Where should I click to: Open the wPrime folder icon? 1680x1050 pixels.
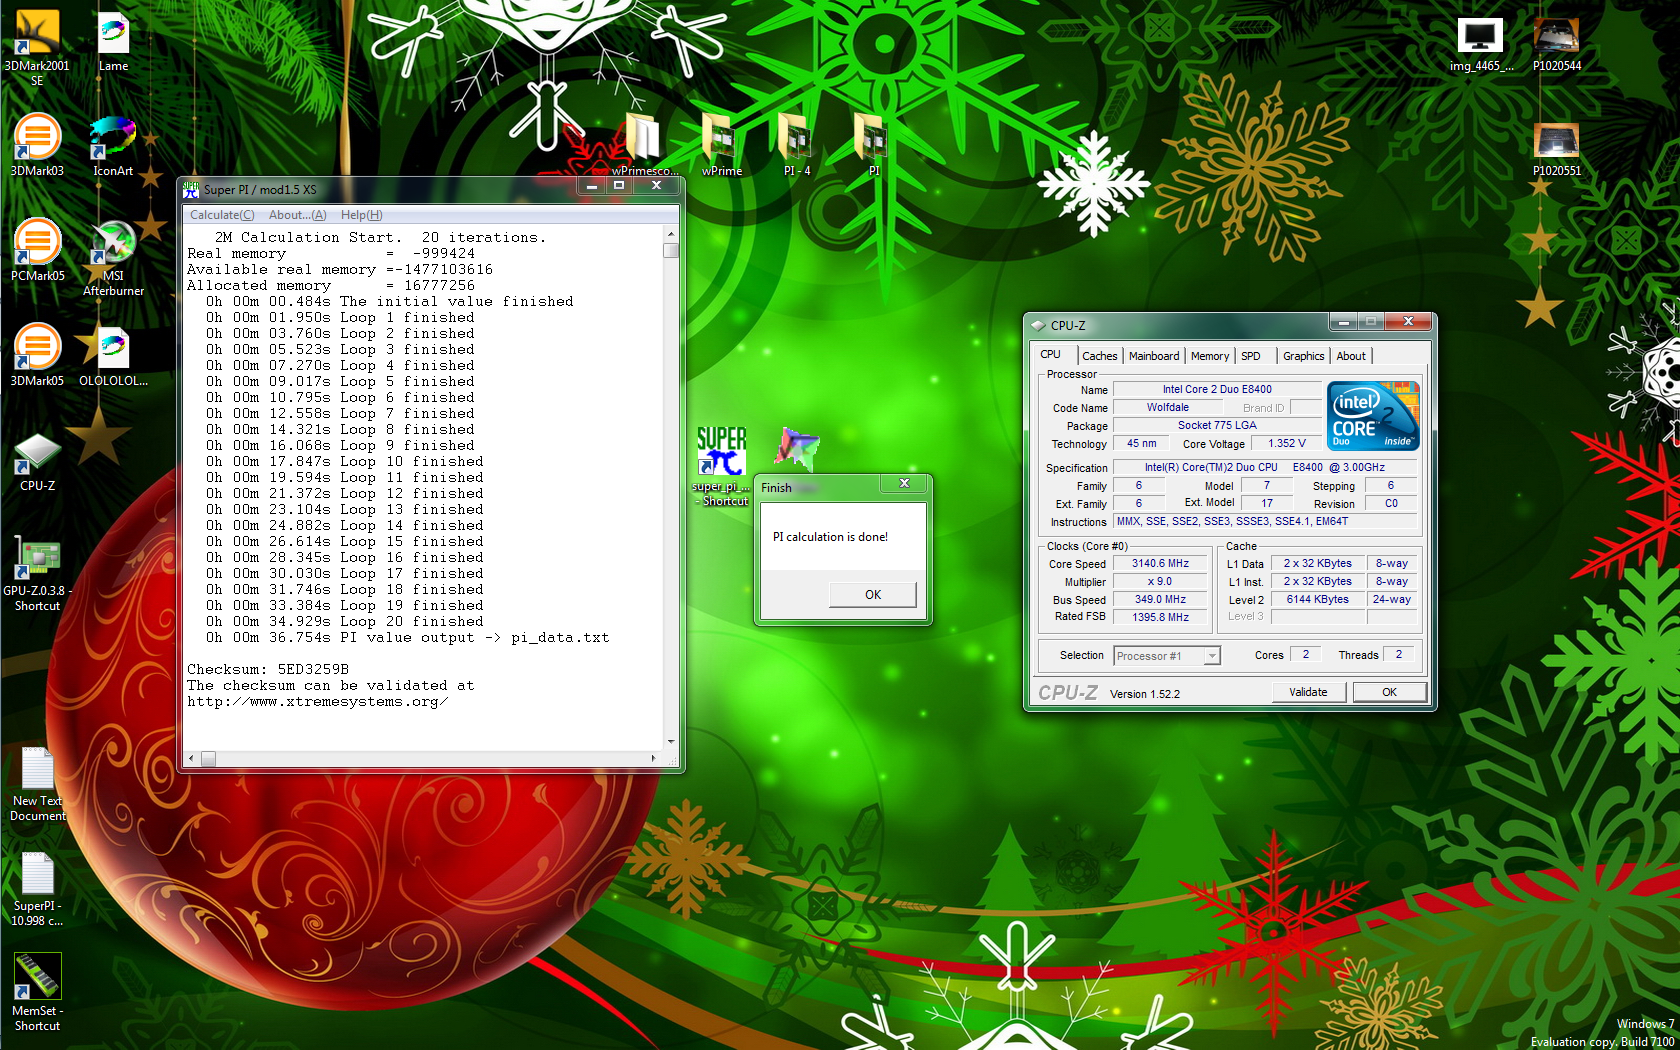click(x=721, y=144)
